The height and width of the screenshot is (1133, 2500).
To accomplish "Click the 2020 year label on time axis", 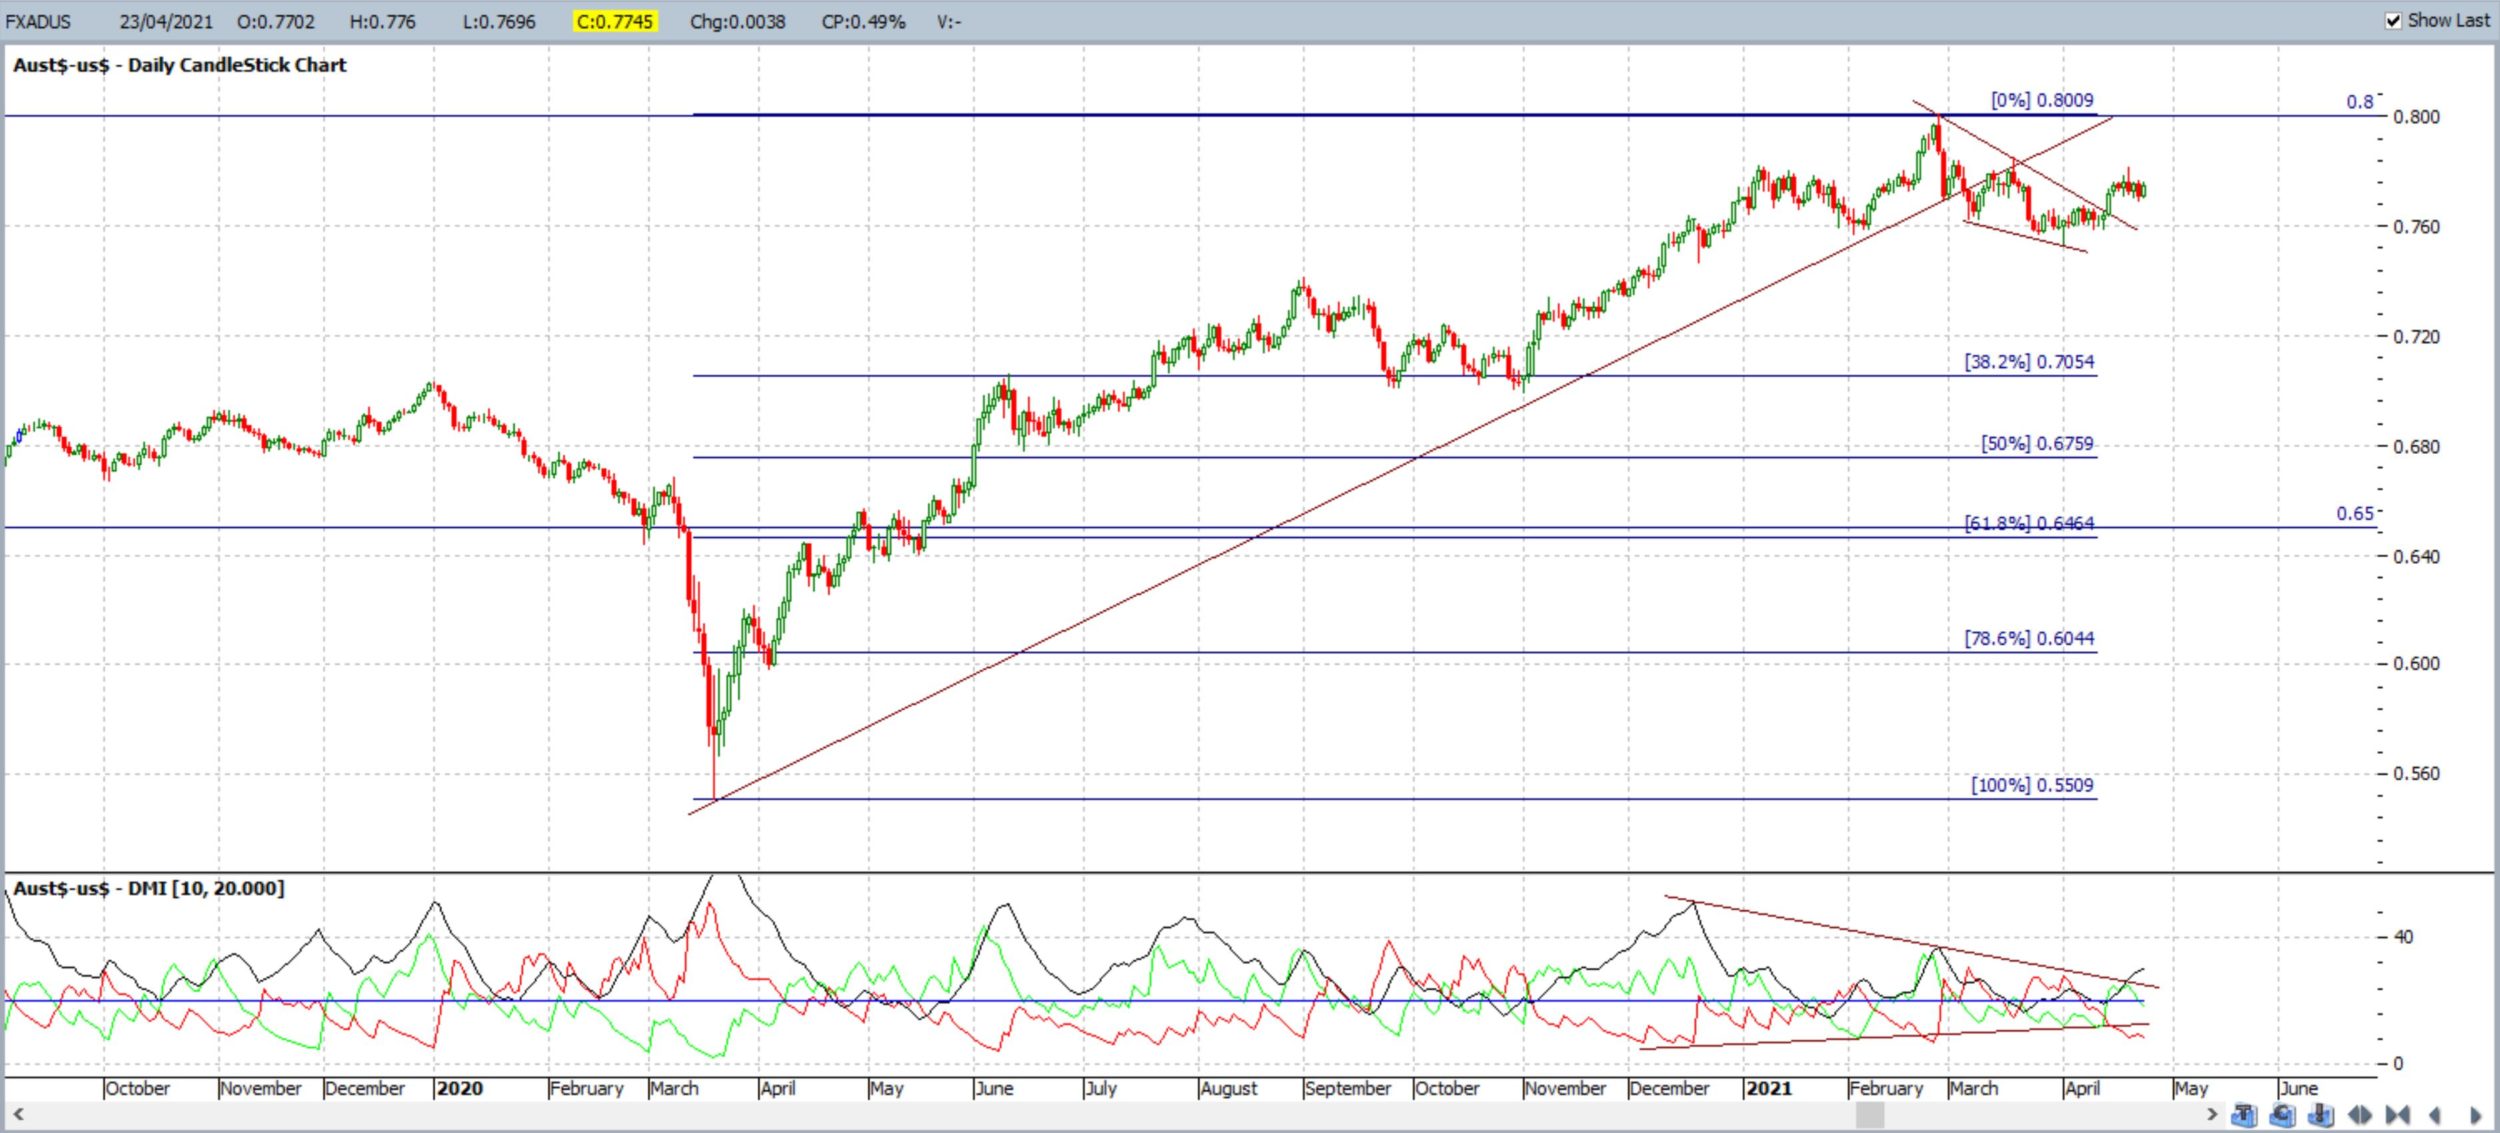I will coord(460,1088).
